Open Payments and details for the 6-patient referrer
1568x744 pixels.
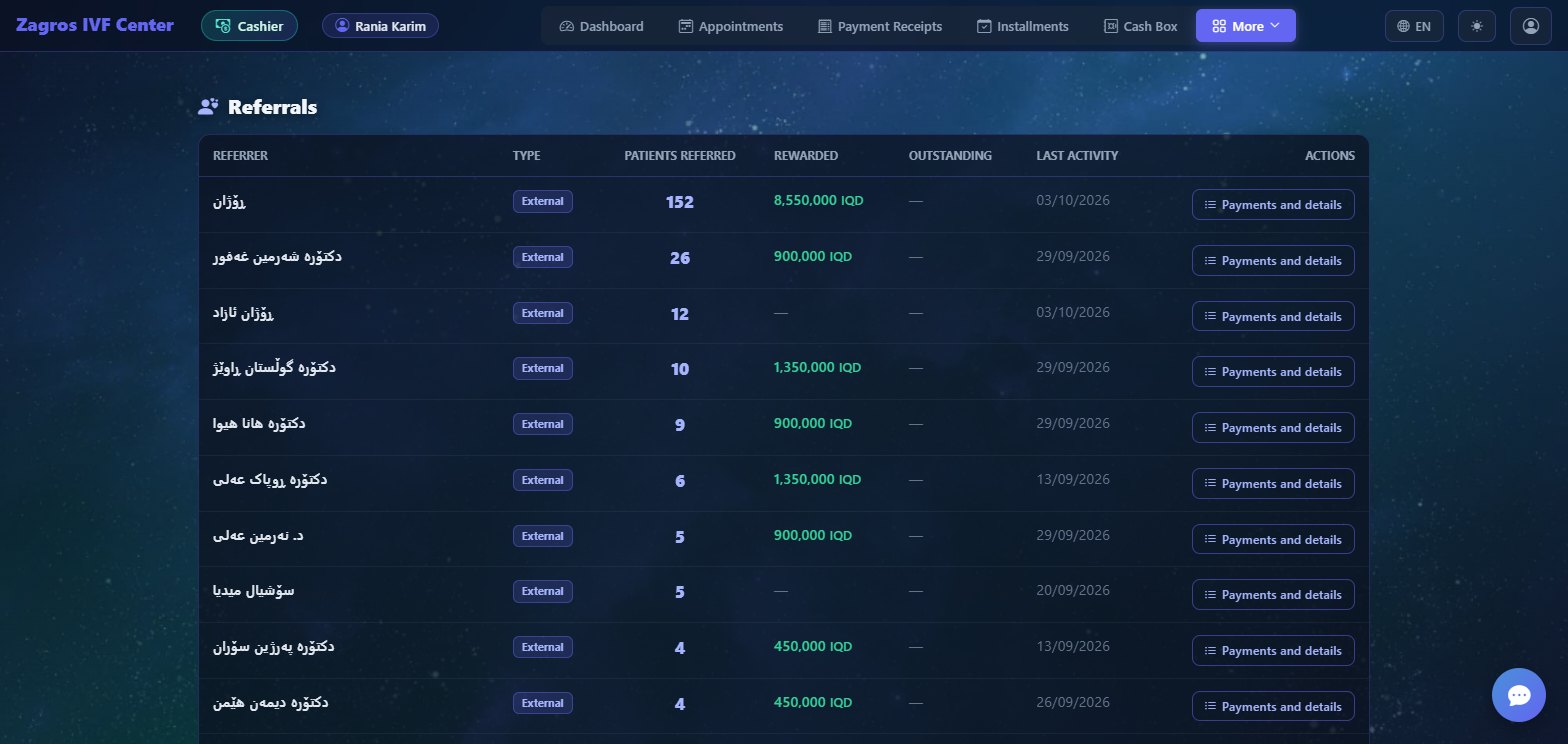pos(1273,483)
